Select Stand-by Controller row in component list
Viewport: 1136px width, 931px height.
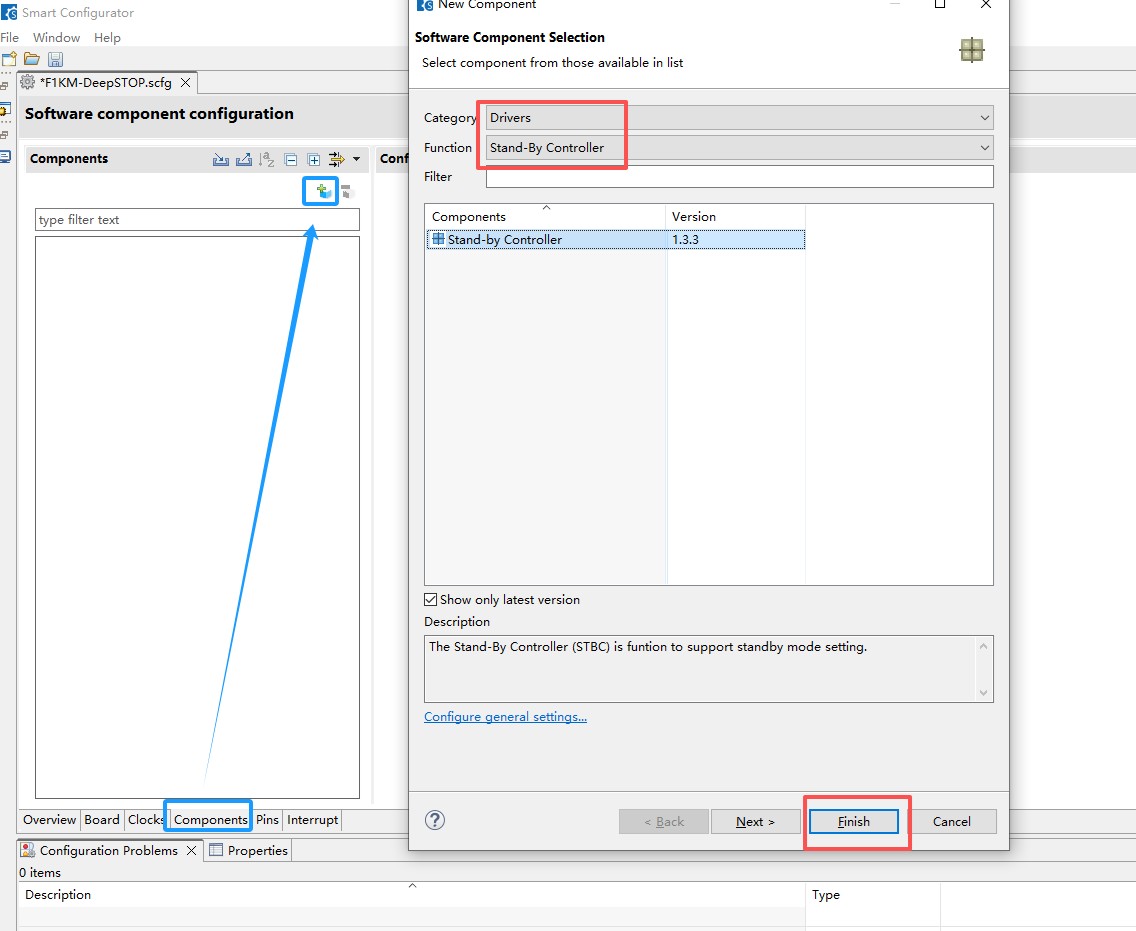click(505, 240)
